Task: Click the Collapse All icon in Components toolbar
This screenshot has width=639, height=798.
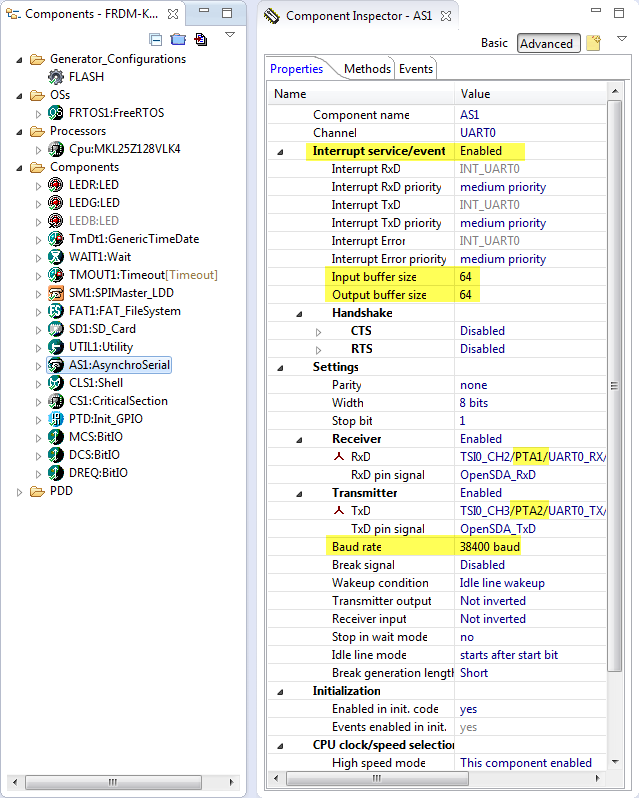Action: [156, 40]
